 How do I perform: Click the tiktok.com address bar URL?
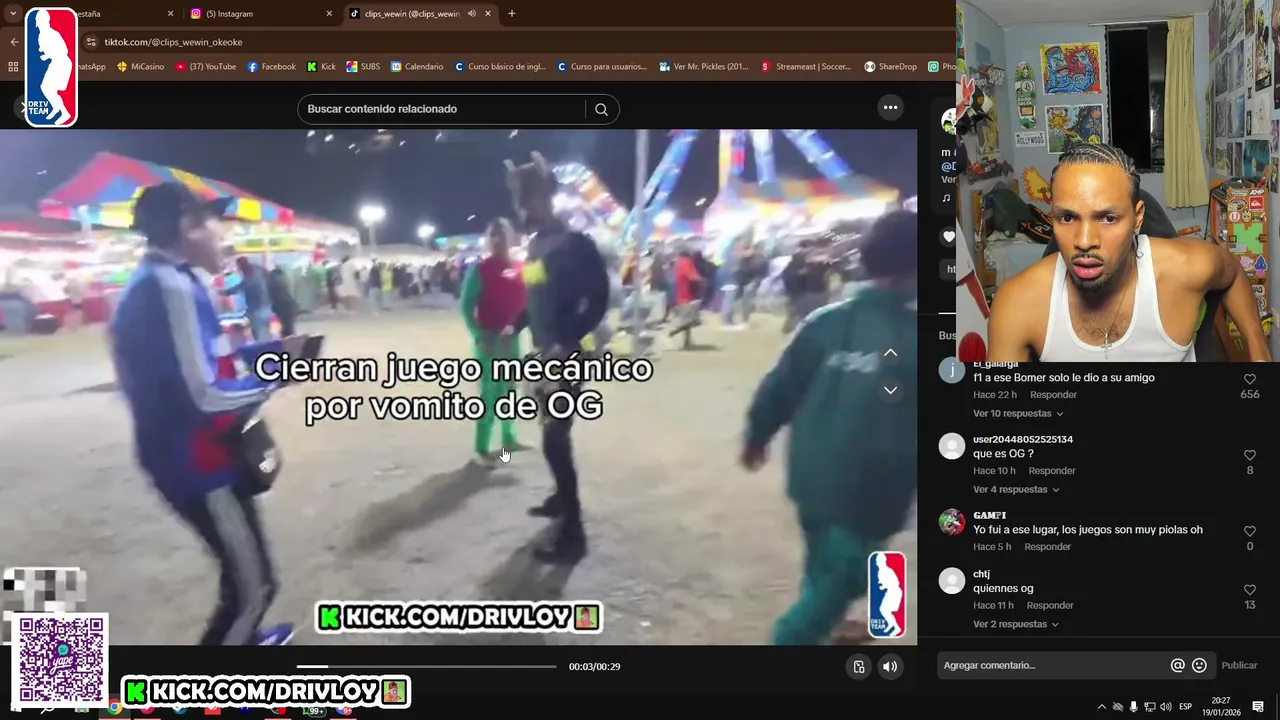pyautogui.click(x=174, y=42)
